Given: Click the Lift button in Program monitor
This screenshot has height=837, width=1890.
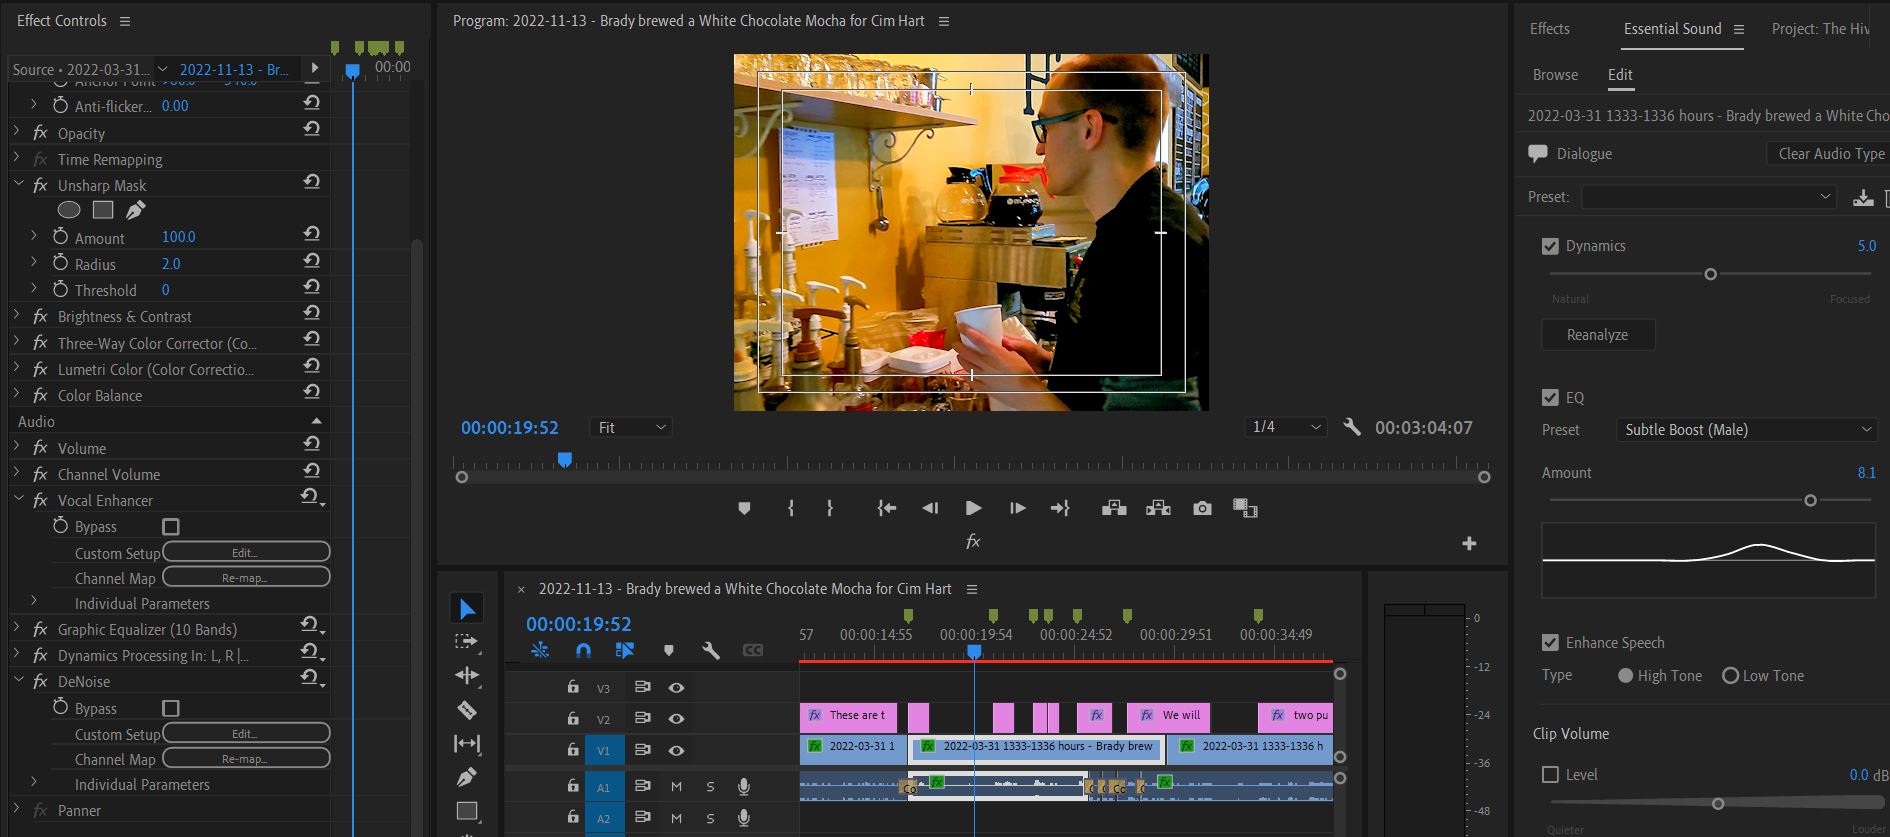Looking at the screenshot, I should pyautogui.click(x=1114, y=508).
